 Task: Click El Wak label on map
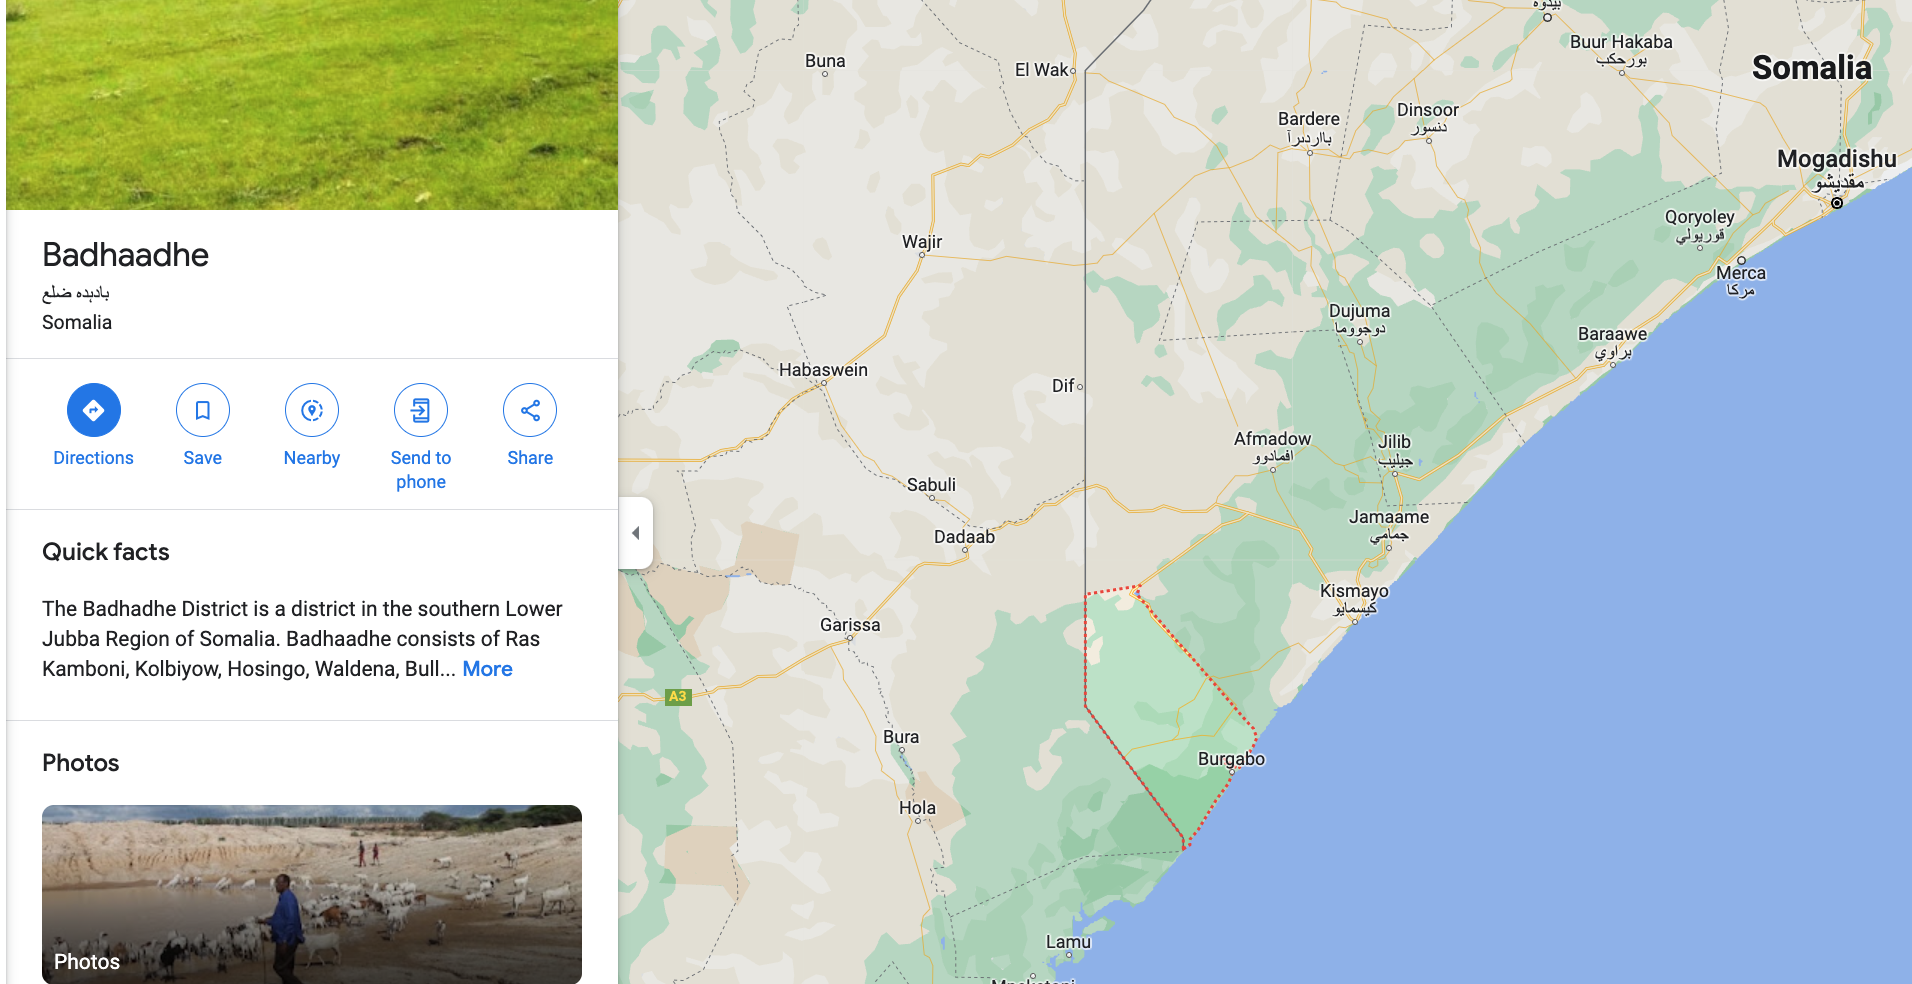pos(1042,70)
